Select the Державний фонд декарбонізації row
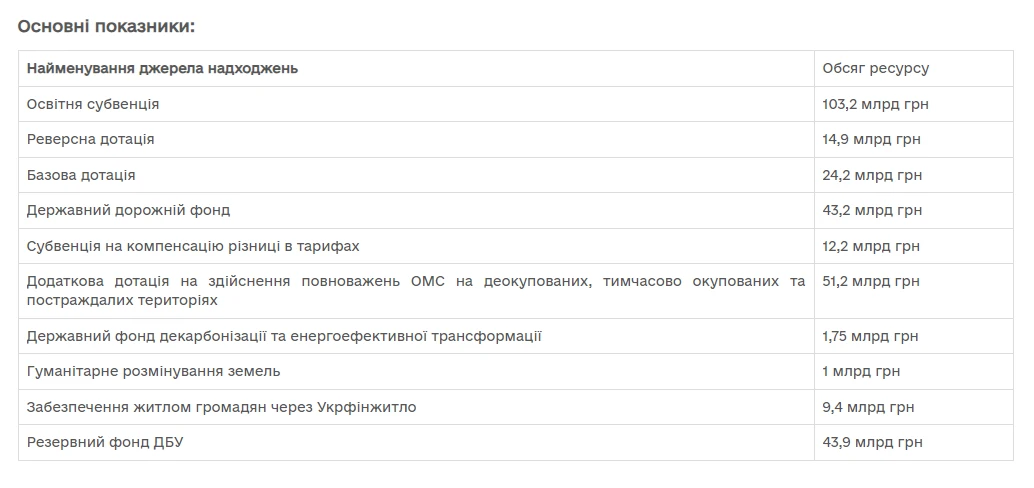The height and width of the screenshot is (488, 1034). (516, 336)
